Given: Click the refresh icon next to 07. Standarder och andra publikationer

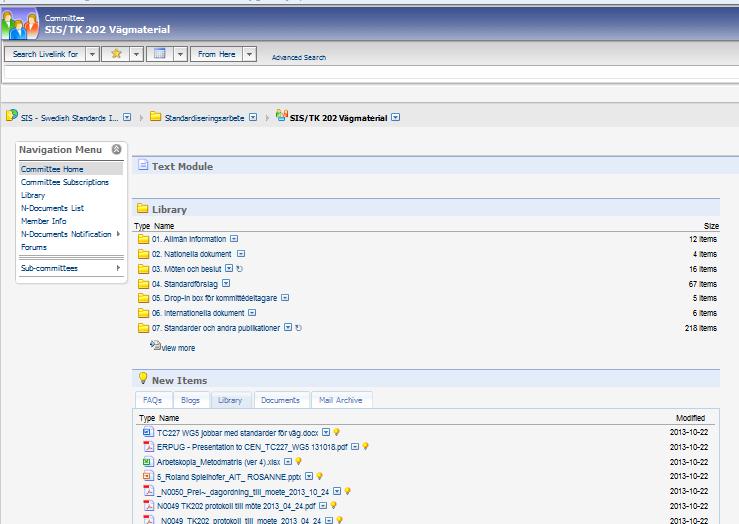Looking at the screenshot, I should click(x=298, y=328).
